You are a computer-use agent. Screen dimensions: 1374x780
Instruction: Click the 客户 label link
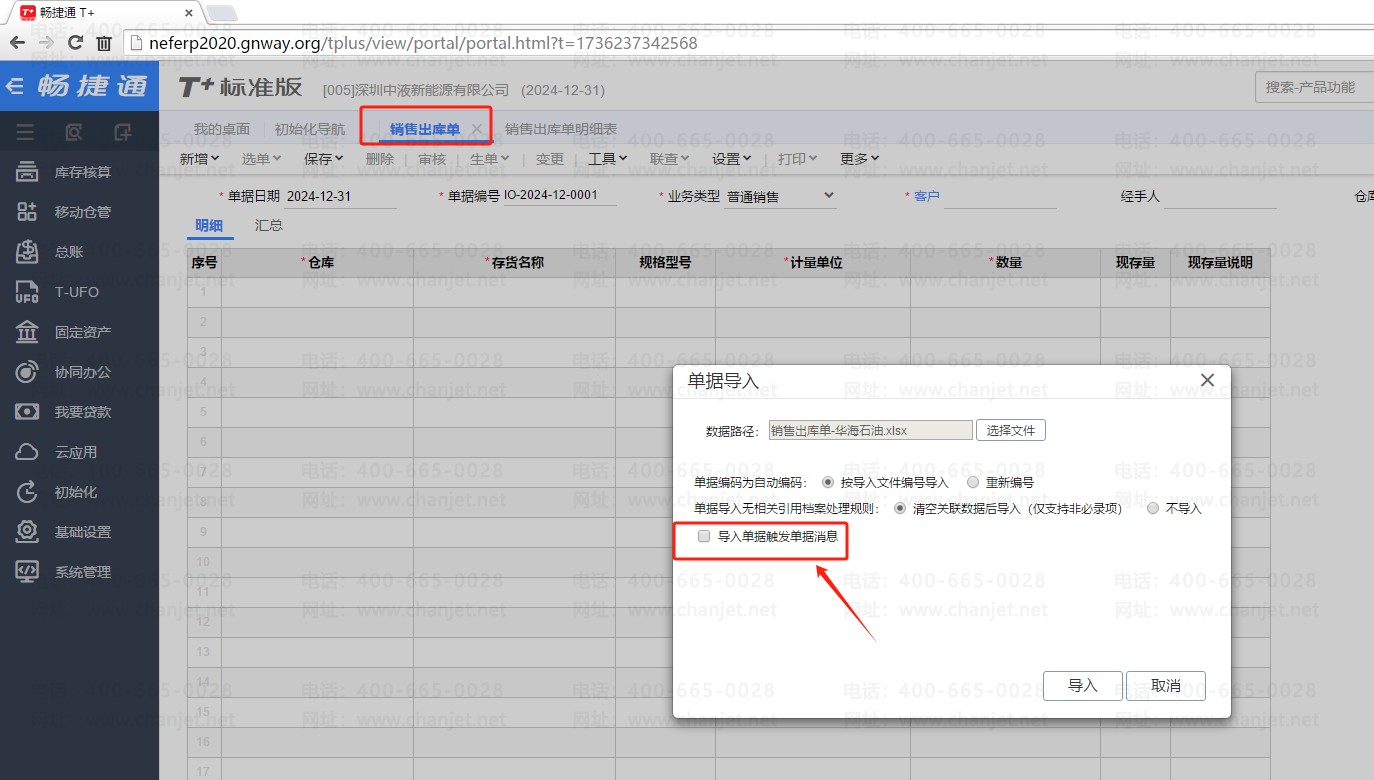pos(927,197)
